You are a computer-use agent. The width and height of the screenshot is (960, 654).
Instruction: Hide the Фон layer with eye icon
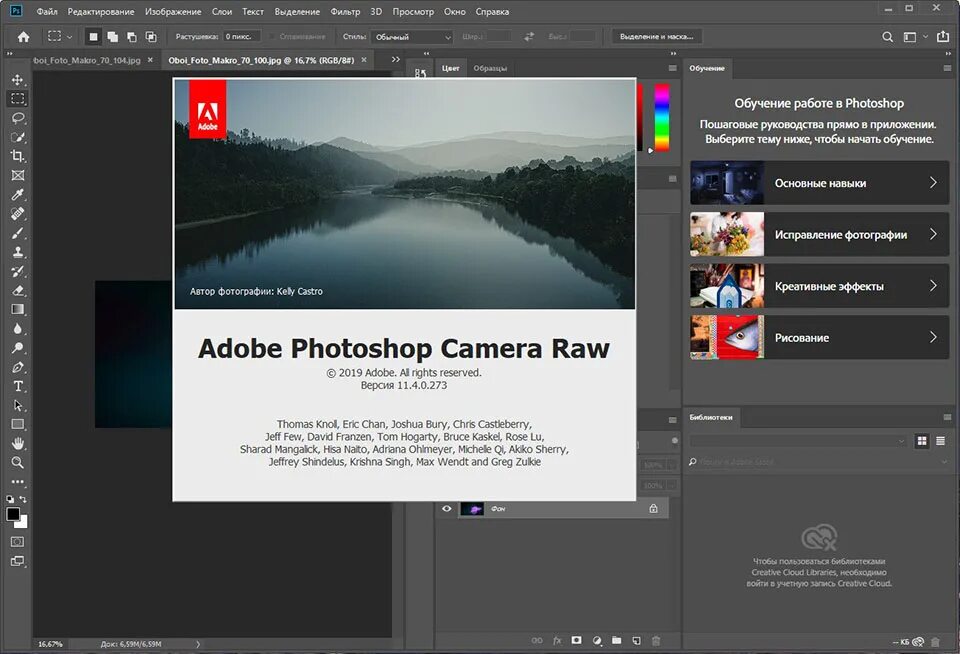coord(446,508)
